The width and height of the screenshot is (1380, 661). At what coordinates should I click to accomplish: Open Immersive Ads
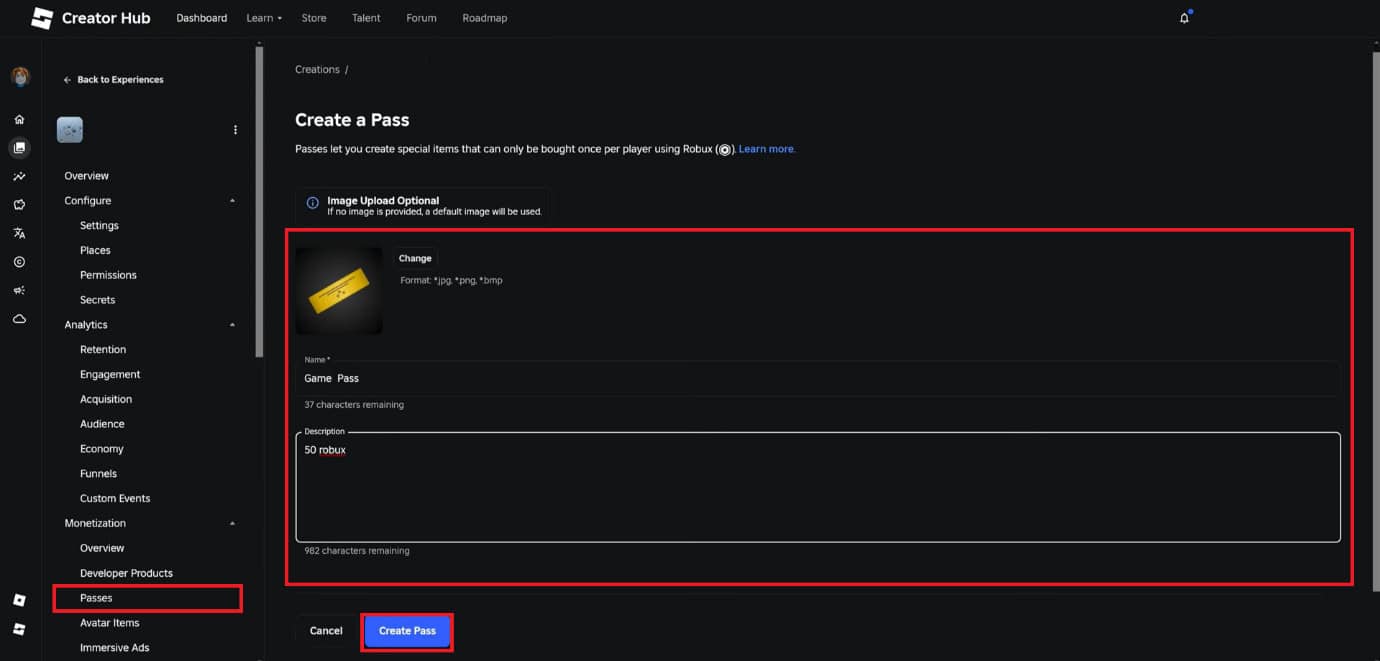pyautogui.click(x=115, y=648)
